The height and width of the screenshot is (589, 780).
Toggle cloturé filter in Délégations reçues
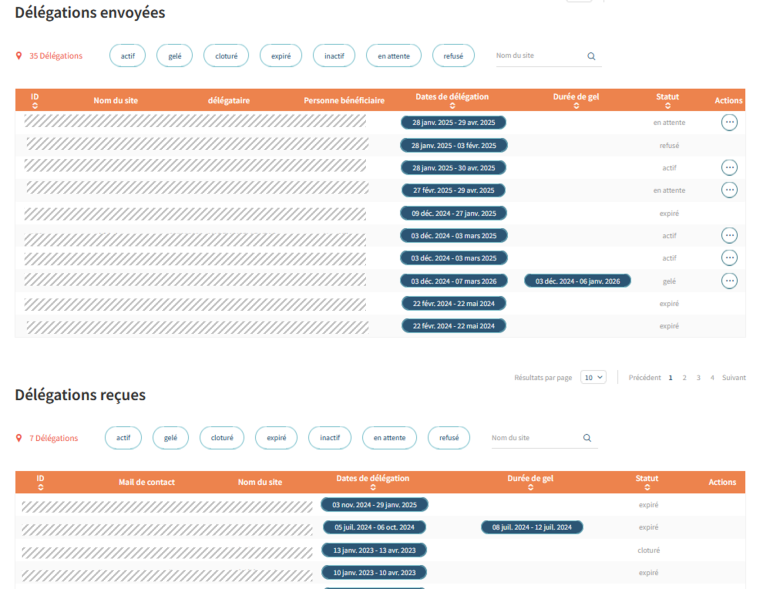tap(222, 438)
